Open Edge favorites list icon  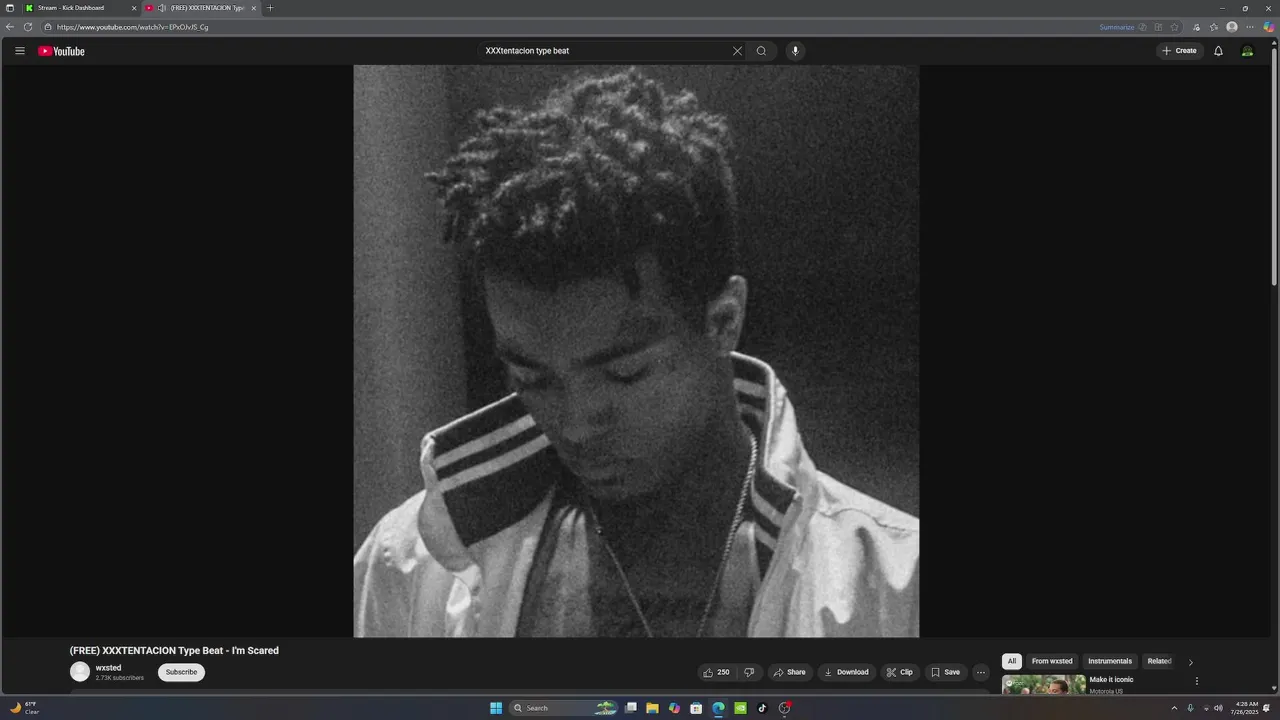pos(1214,27)
